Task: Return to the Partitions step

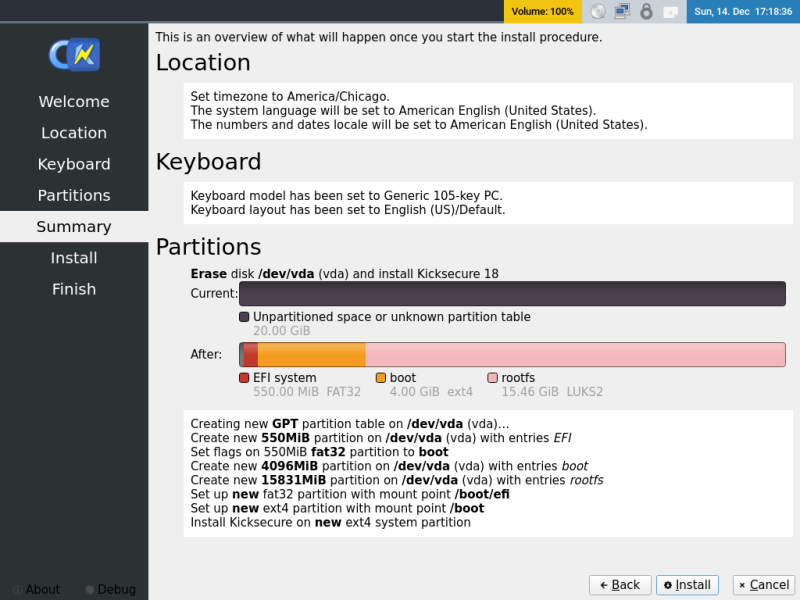Action: (73, 195)
